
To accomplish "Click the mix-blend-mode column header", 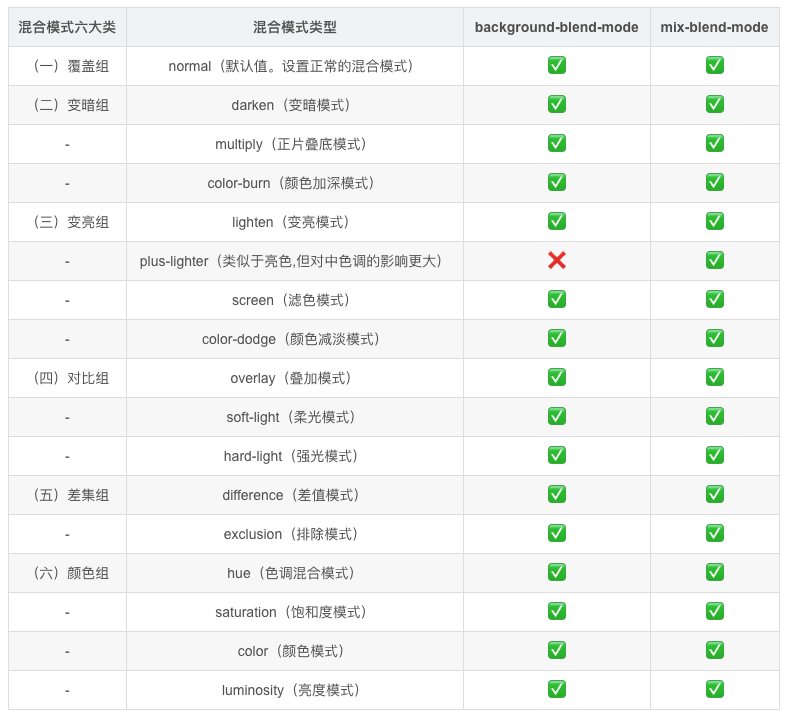I will pos(715,27).
